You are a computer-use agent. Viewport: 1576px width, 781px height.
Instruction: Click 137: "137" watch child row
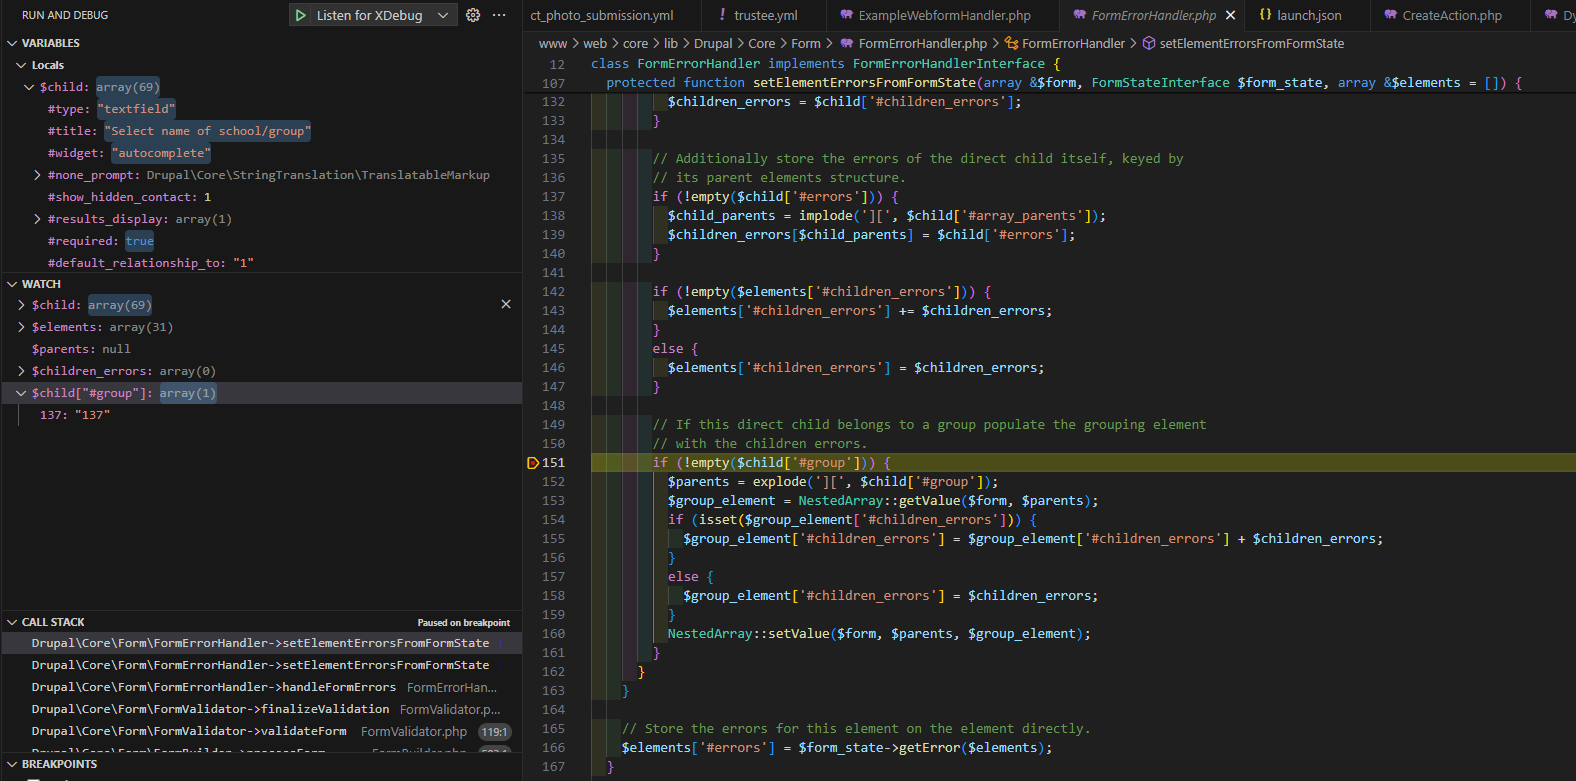pyautogui.click(x=262, y=415)
